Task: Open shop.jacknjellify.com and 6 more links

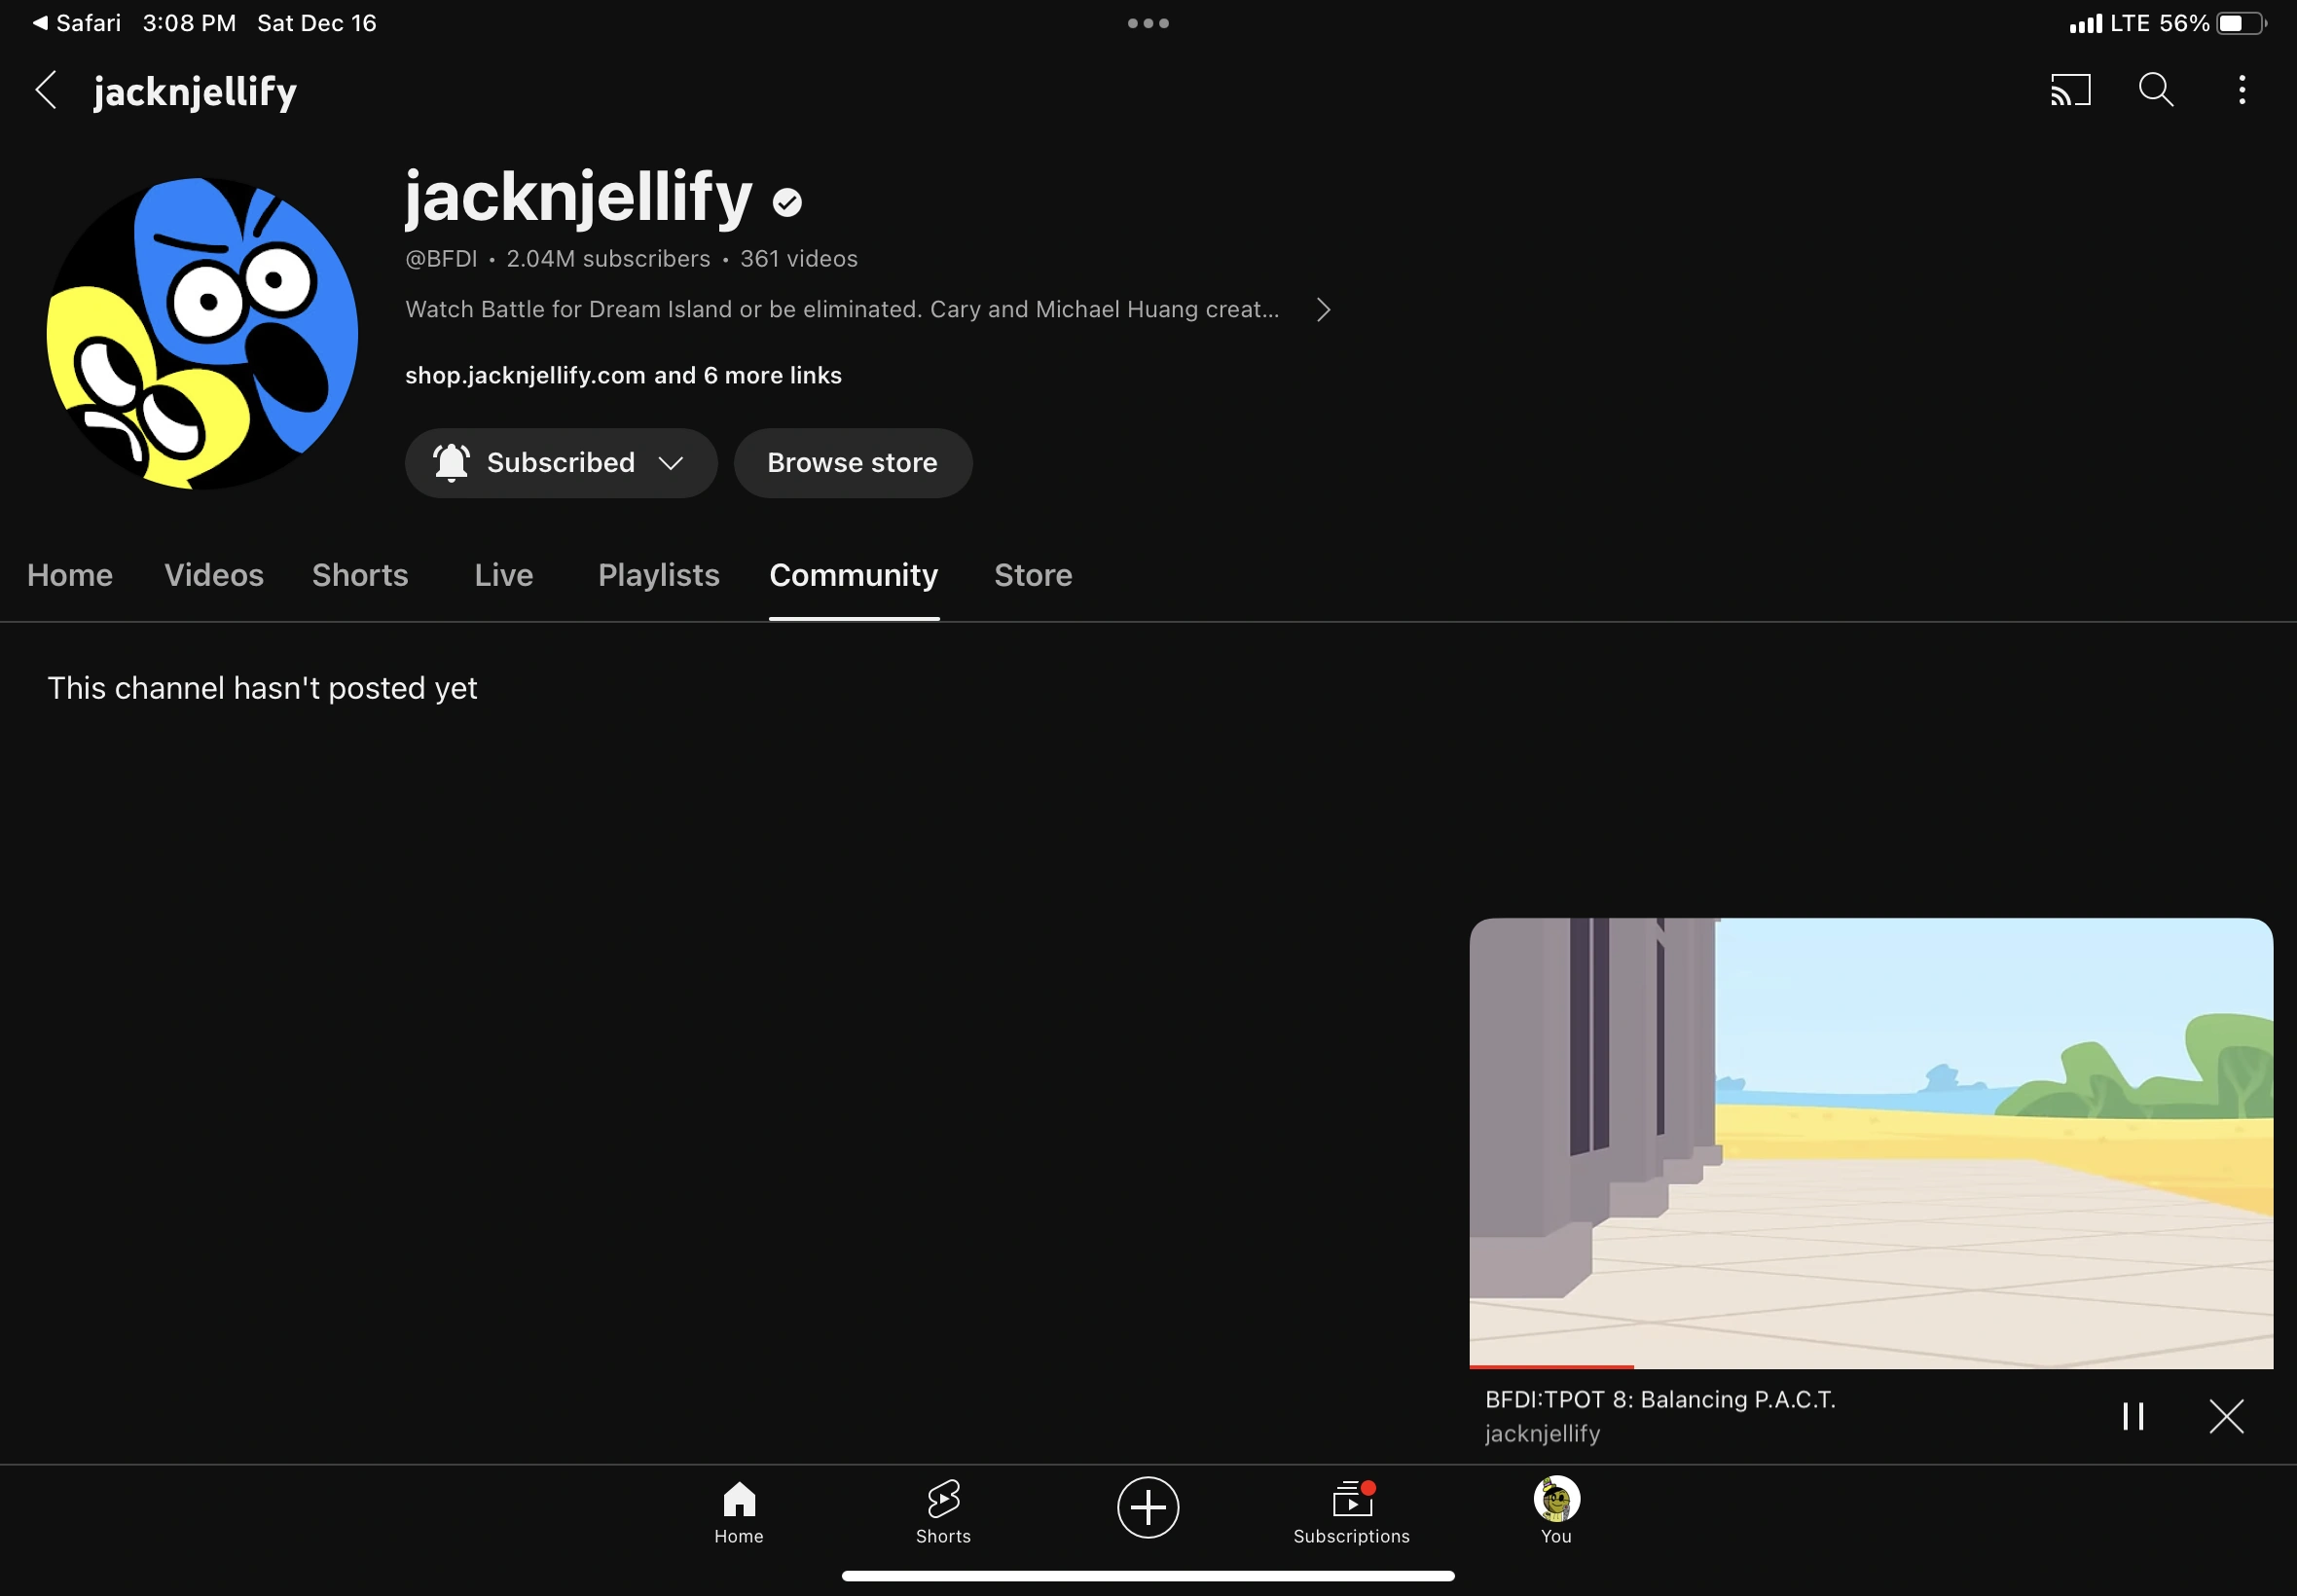Action: click(623, 376)
